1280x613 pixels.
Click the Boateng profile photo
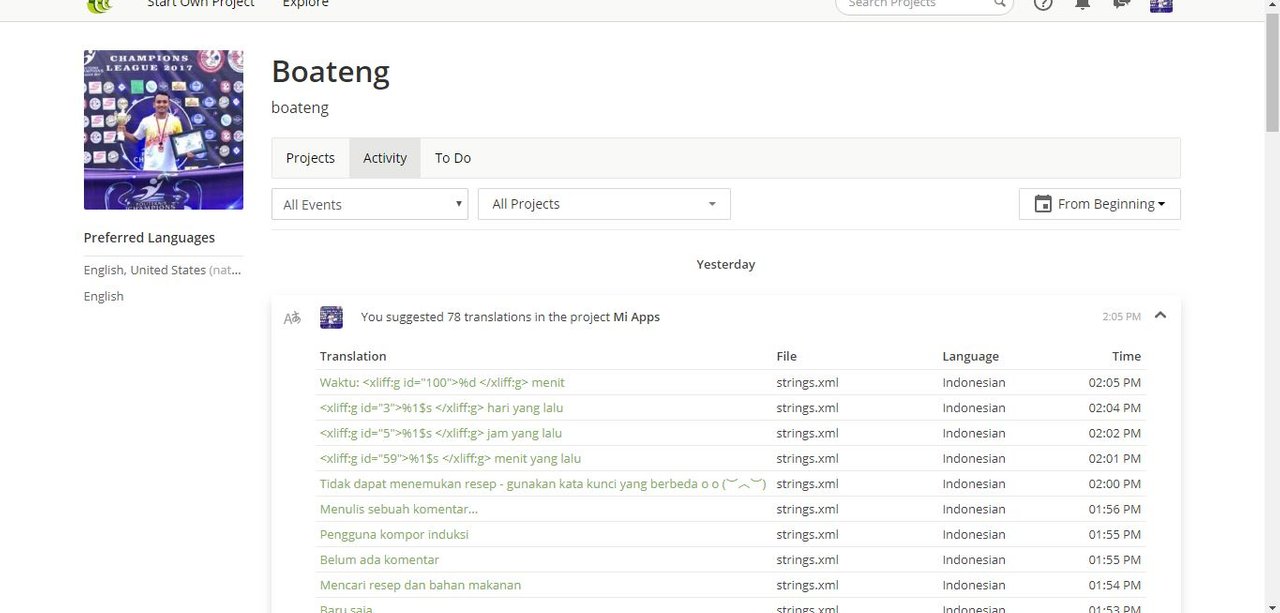(x=163, y=130)
